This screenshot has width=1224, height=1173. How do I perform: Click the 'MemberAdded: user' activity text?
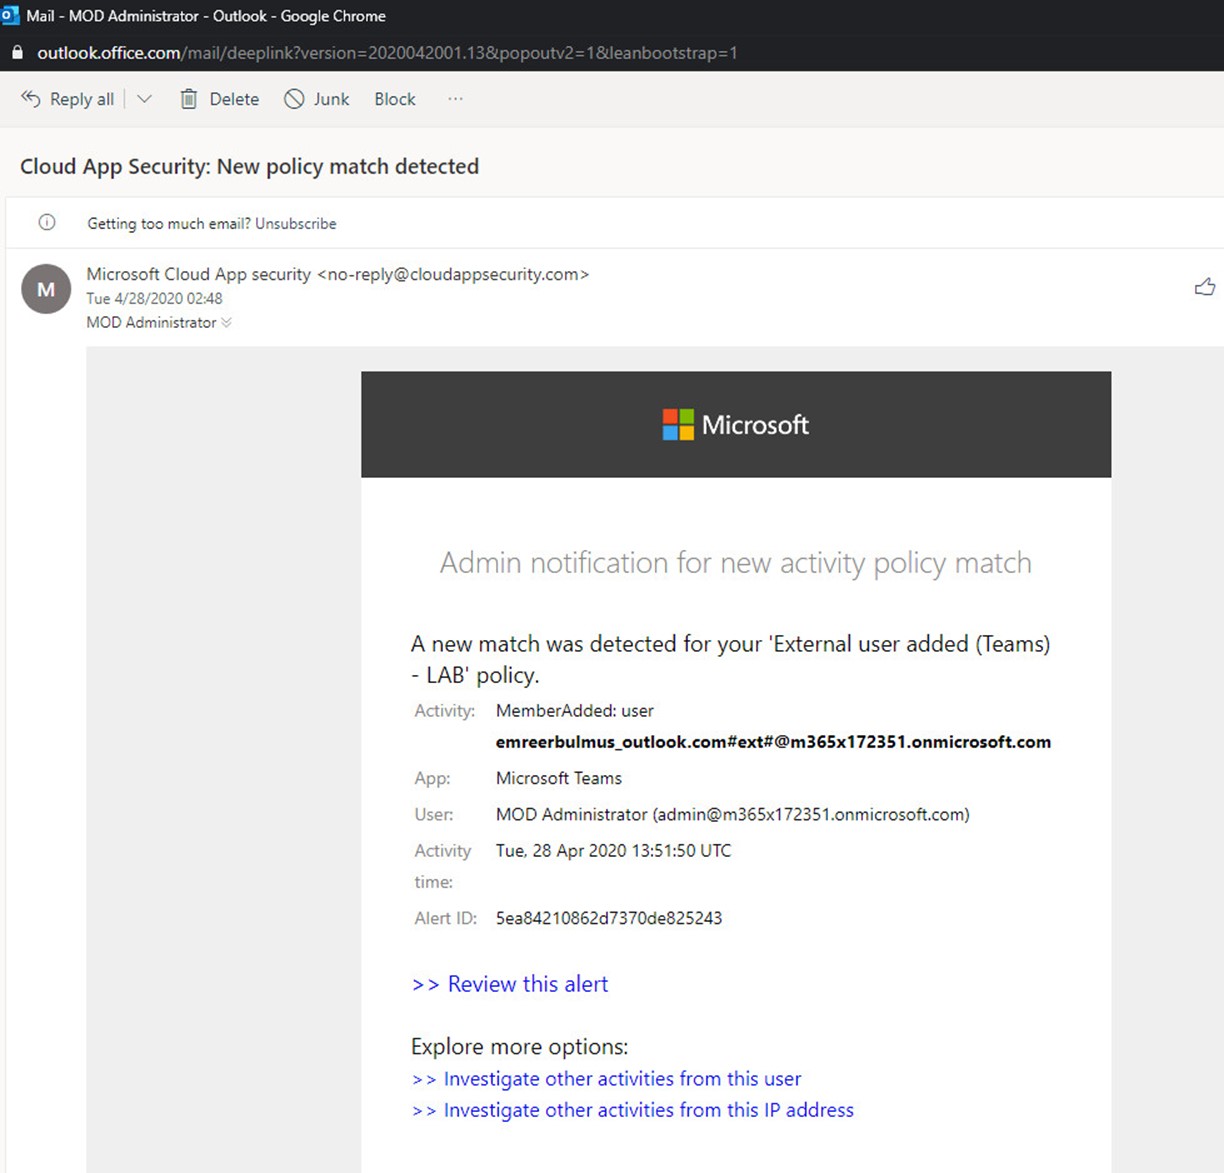pyautogui.click(x=575, y=711)
